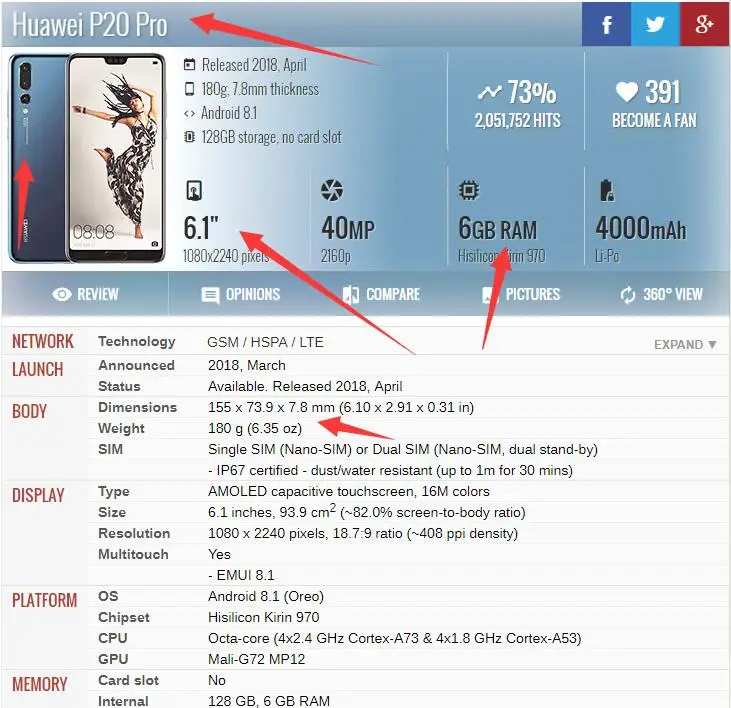Click the LAUNCH section heading
This screenshot has width=731, height=708.
[x=37, y=369]
